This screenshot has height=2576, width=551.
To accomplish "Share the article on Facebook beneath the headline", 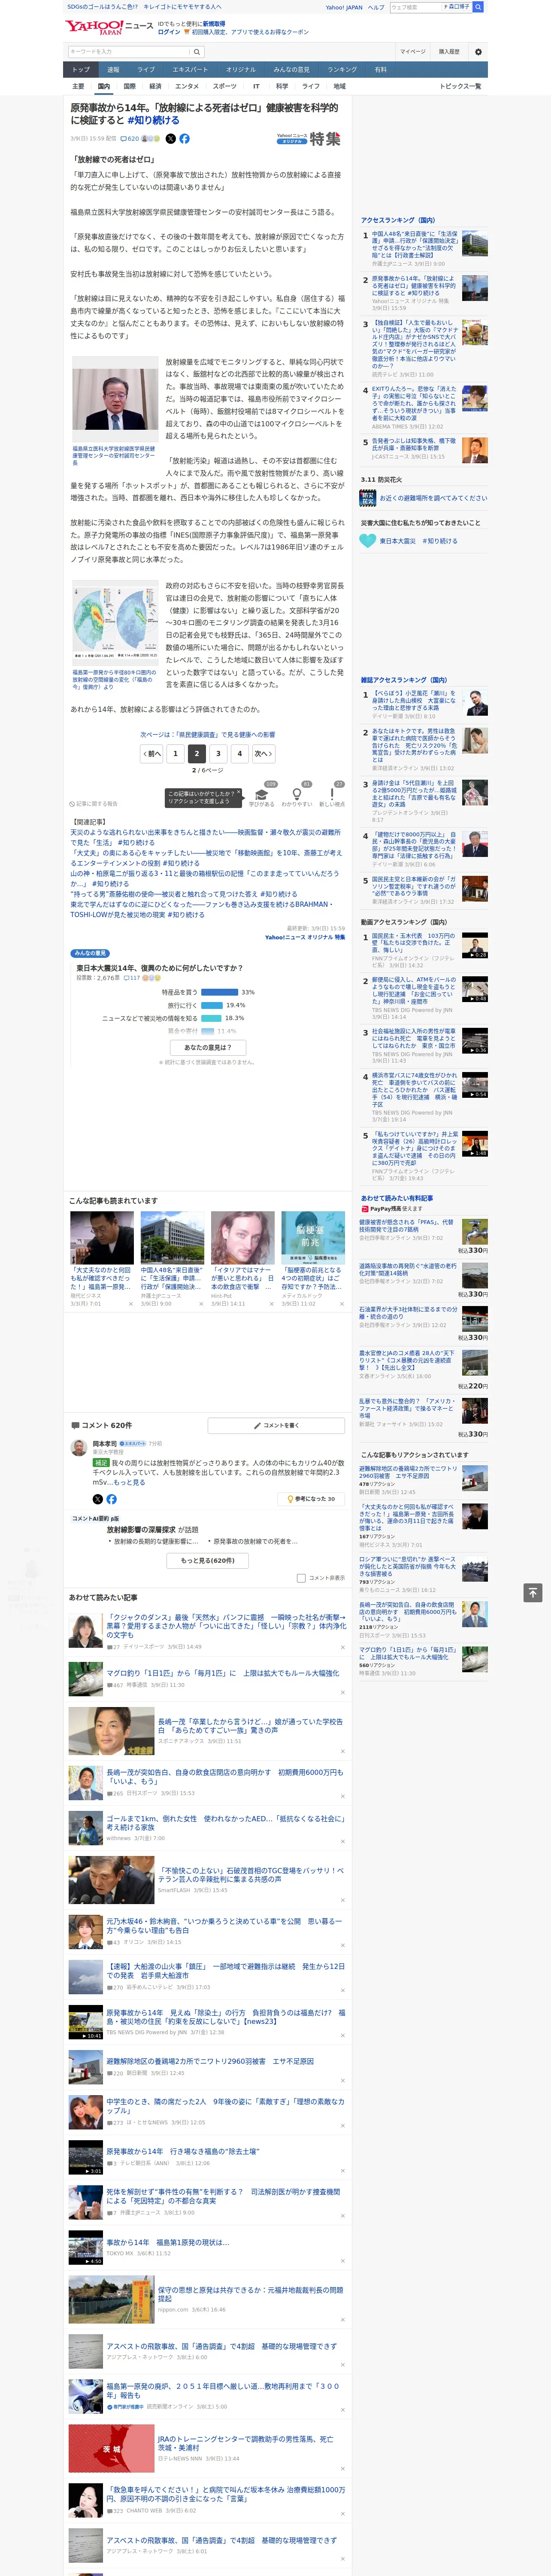I will pos(184,139).
